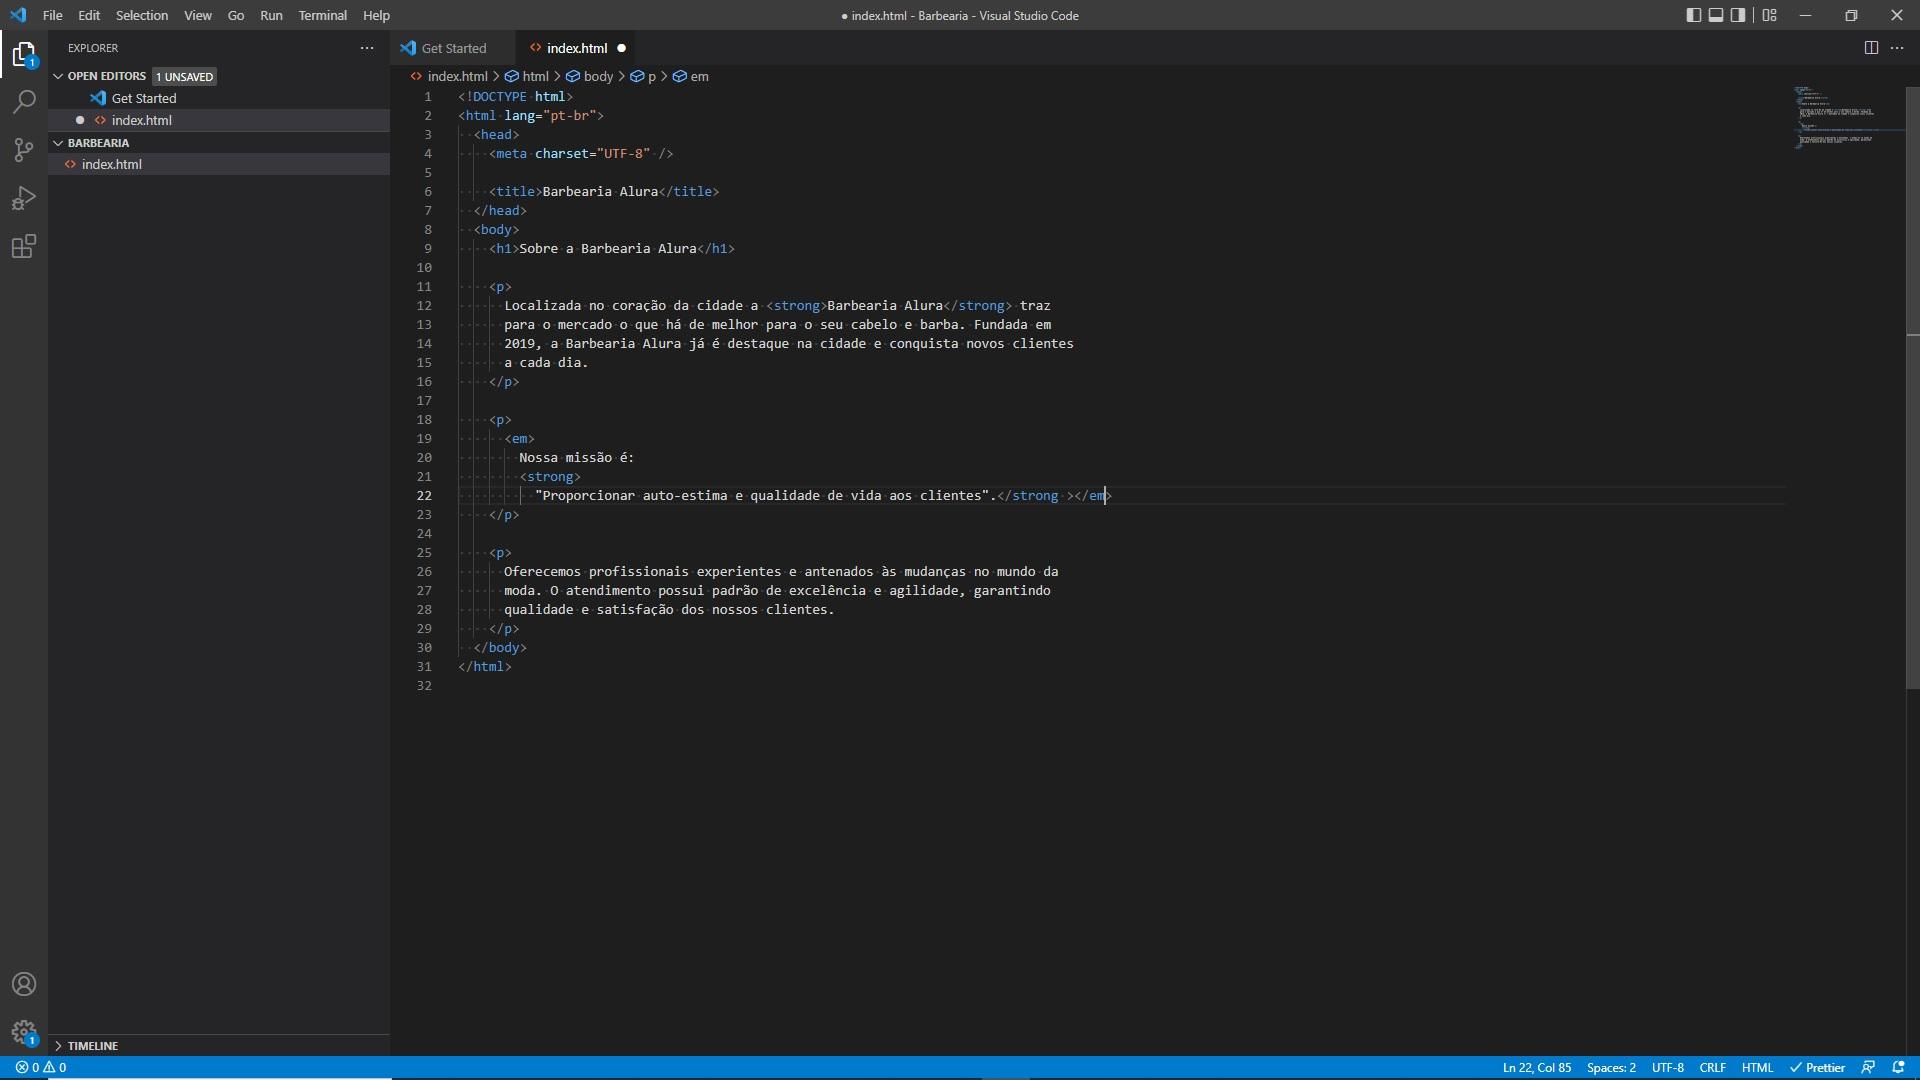
Task: Click the unsaved dot on index.html tab
Action: pyautogui.click(x=621, y=48)
